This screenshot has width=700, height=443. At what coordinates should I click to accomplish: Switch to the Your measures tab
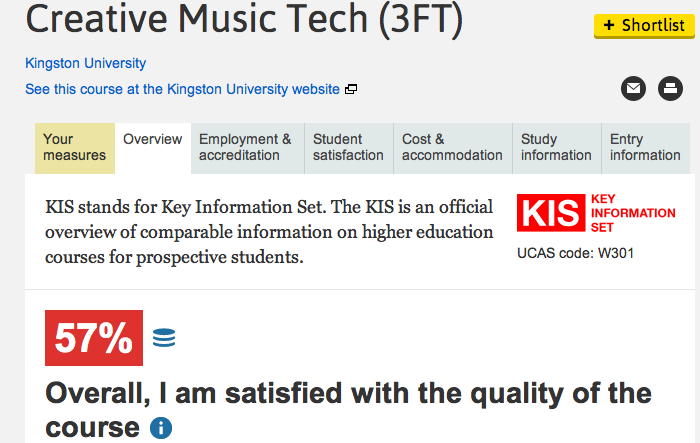75,147
